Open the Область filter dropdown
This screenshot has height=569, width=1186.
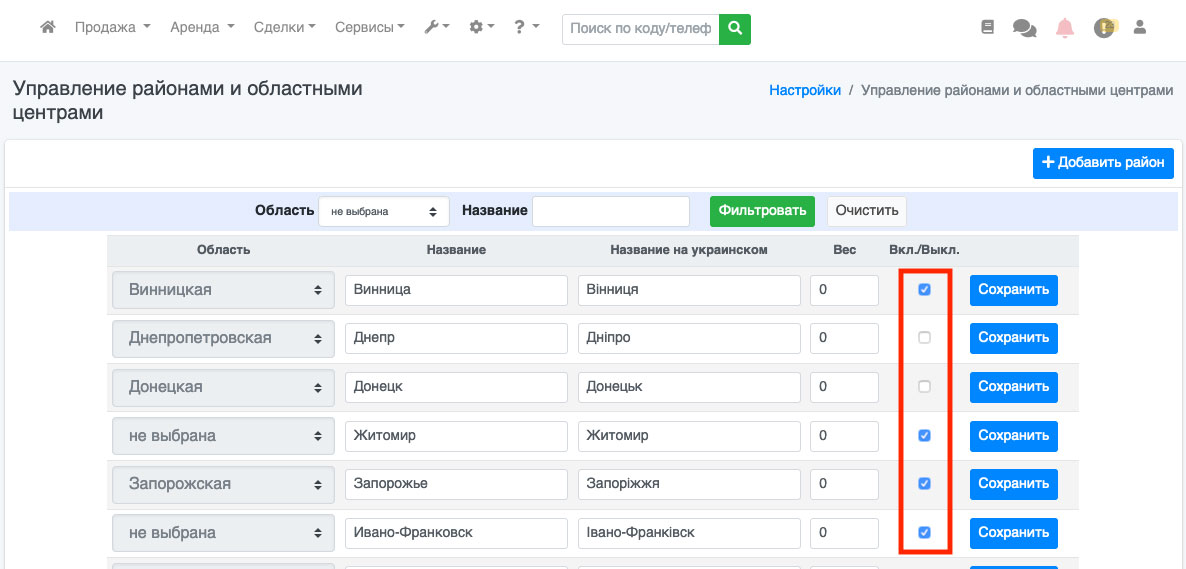tap(383, 212)
